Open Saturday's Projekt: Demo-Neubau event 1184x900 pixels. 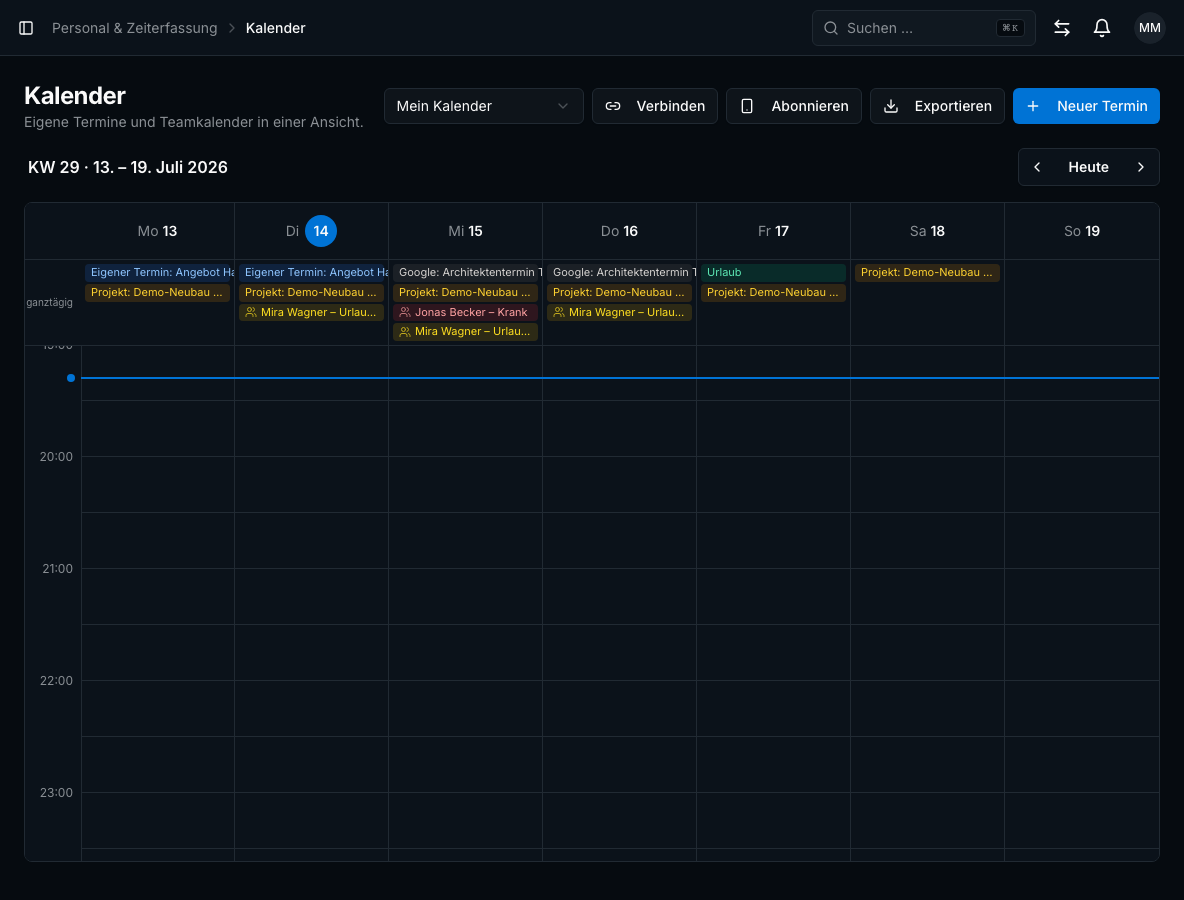927,273
